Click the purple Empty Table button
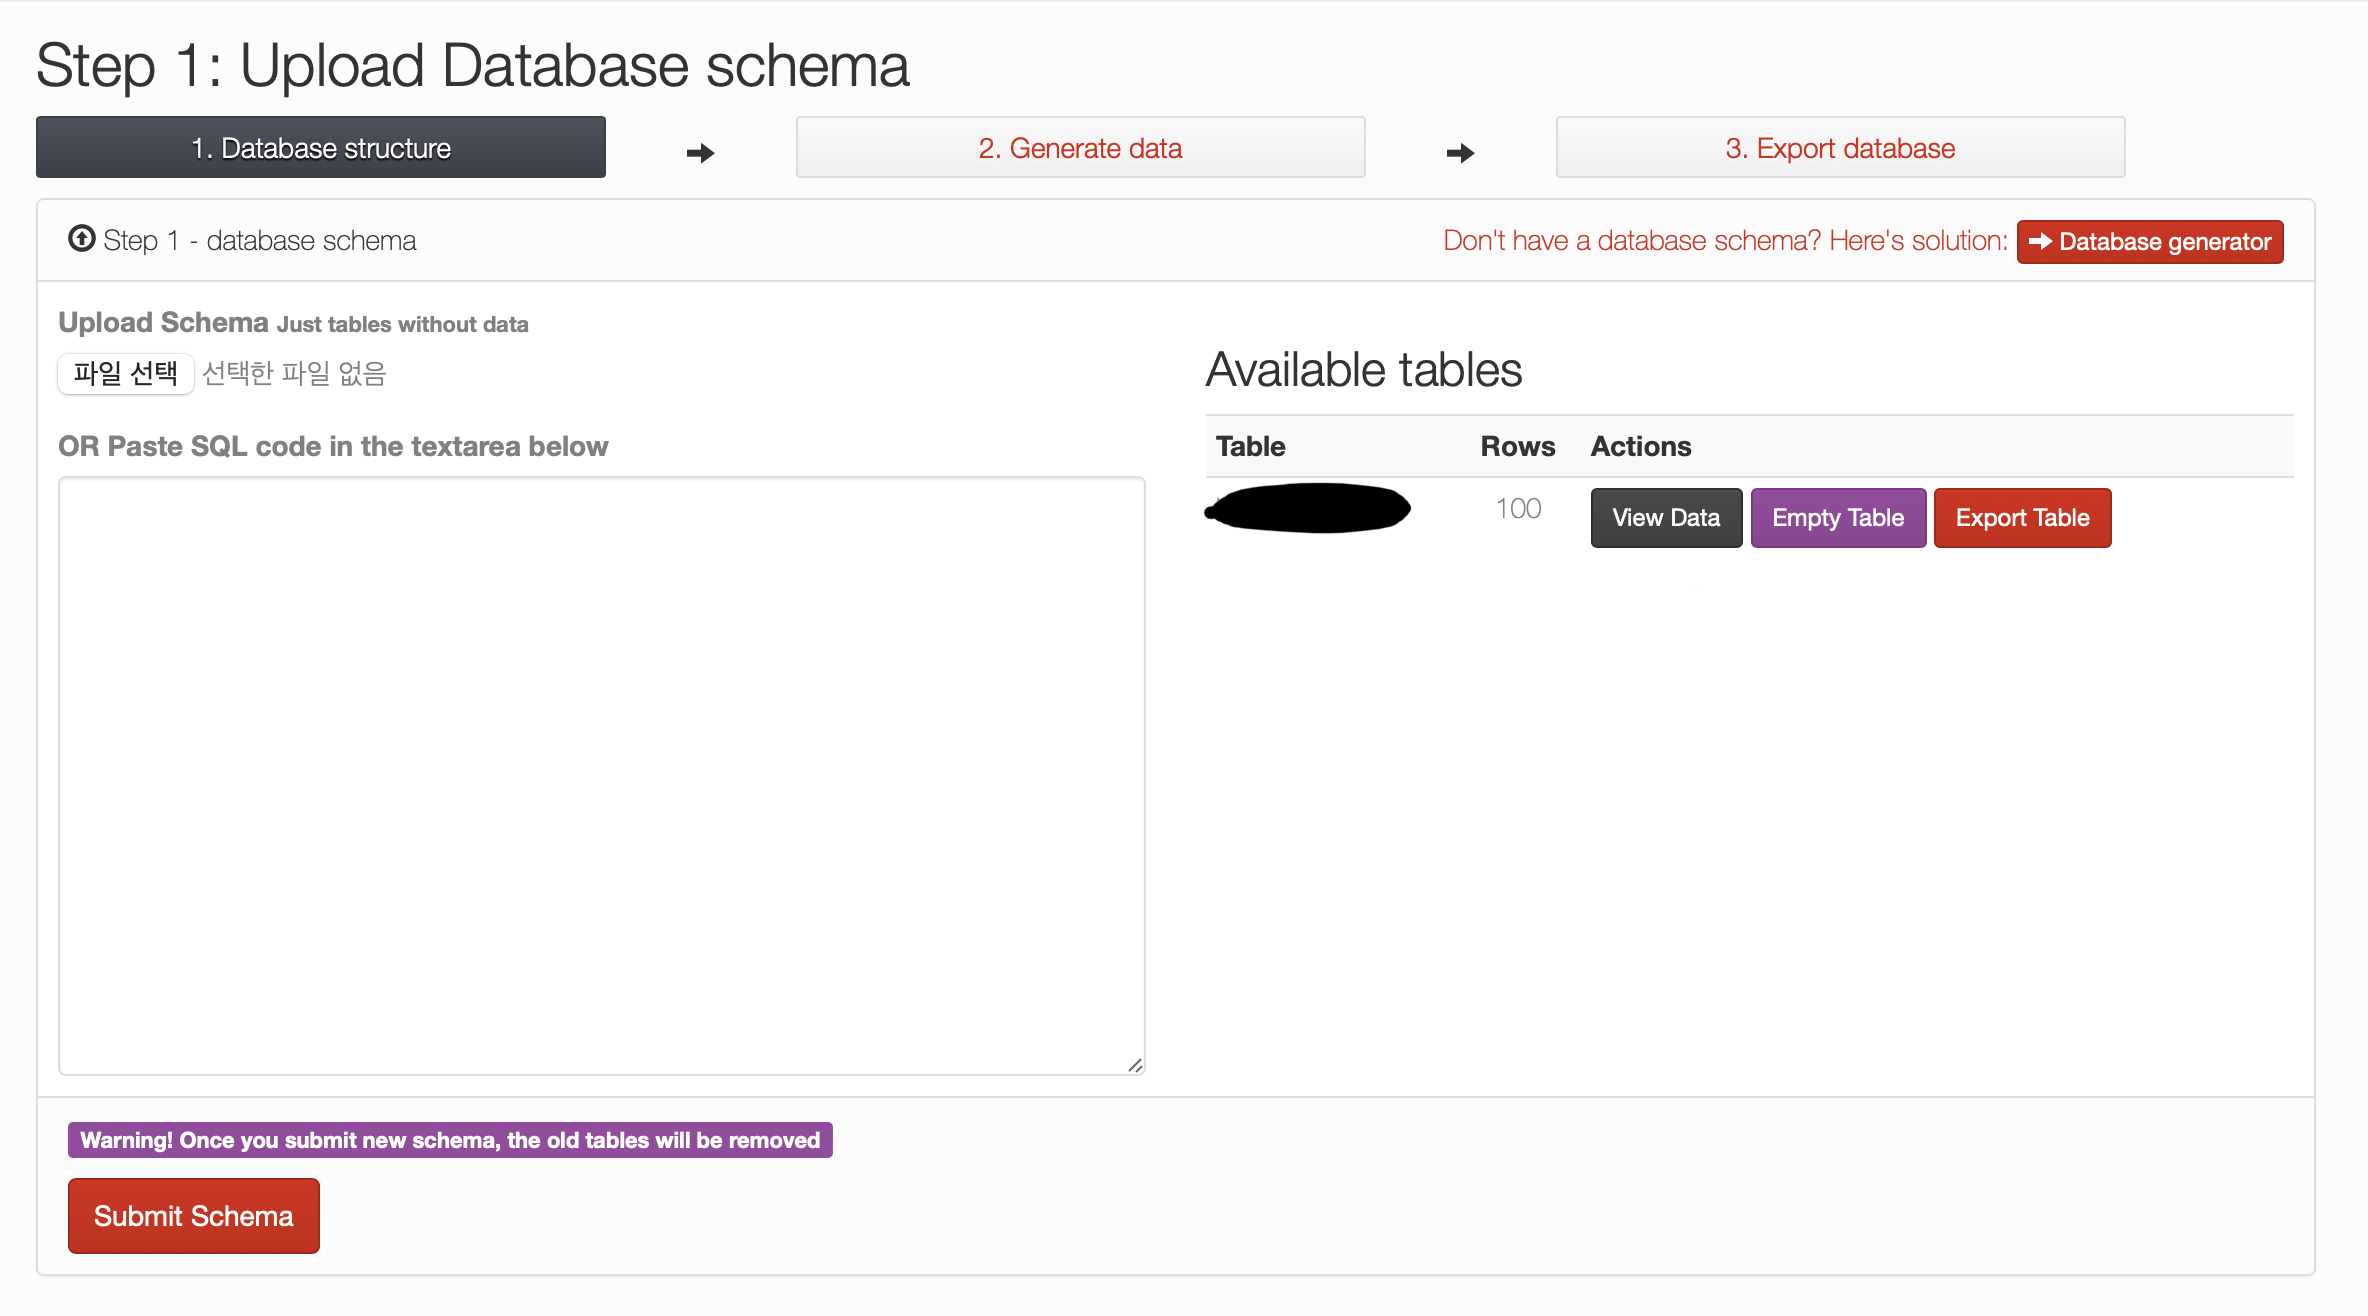 pos(1838,518)
